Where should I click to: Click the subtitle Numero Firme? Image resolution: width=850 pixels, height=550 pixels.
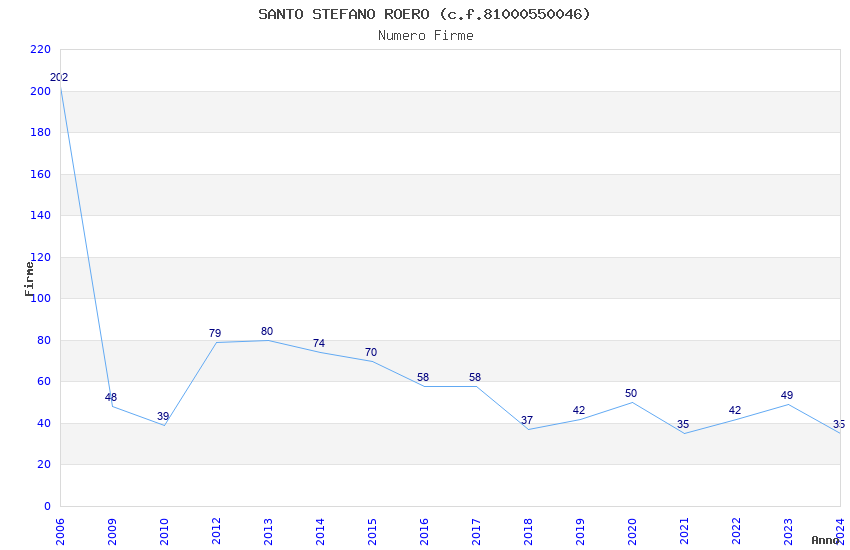coord(426,35)
